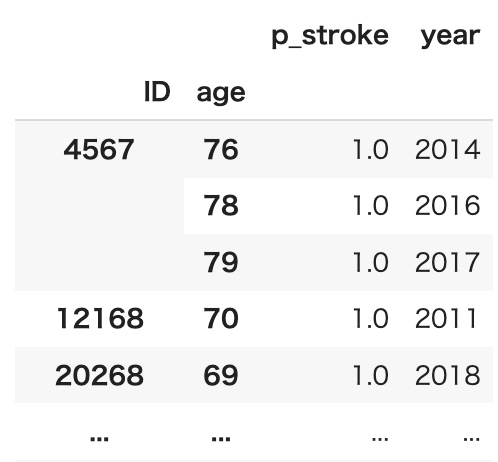Click p_stroke value in age 78 row
Viewport: 498px width, 462px height.
[x=371, y=206]
